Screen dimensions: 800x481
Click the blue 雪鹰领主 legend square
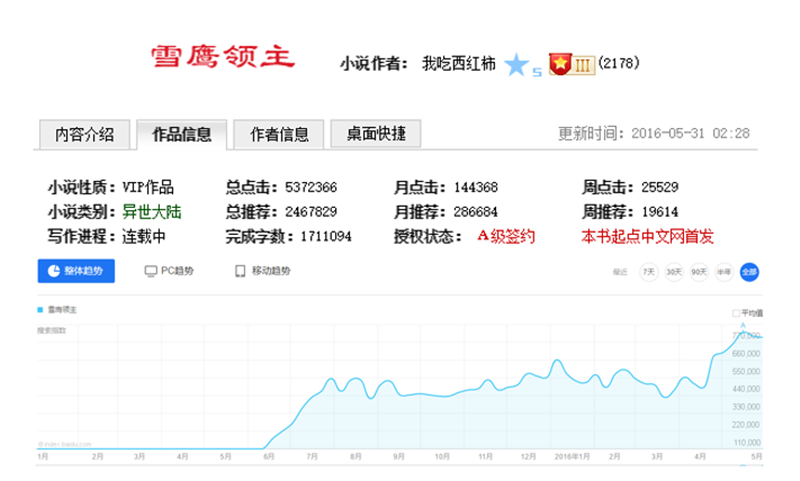40,310
